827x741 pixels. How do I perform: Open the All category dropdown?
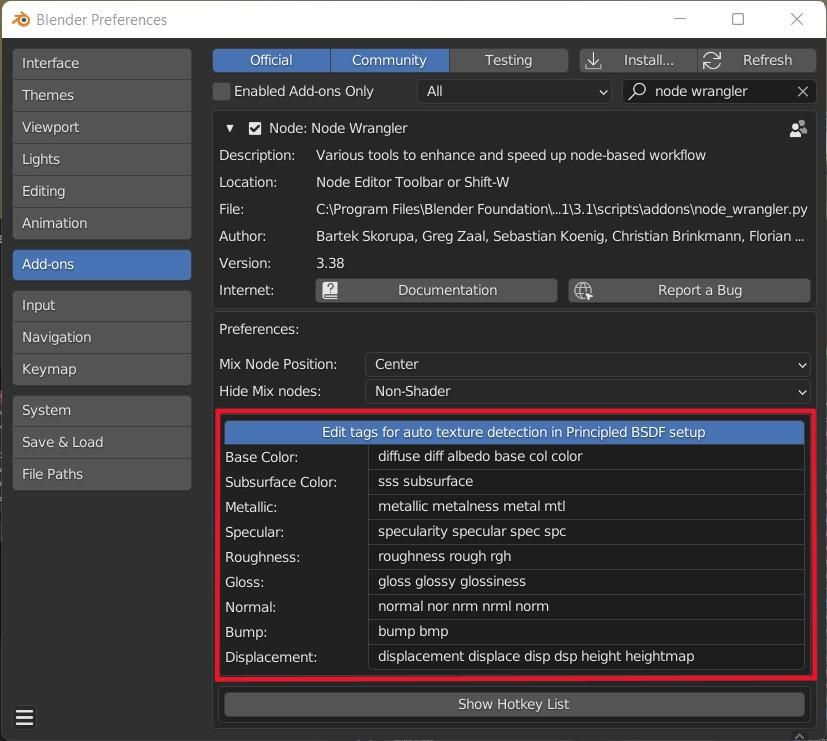pos(514,91)
